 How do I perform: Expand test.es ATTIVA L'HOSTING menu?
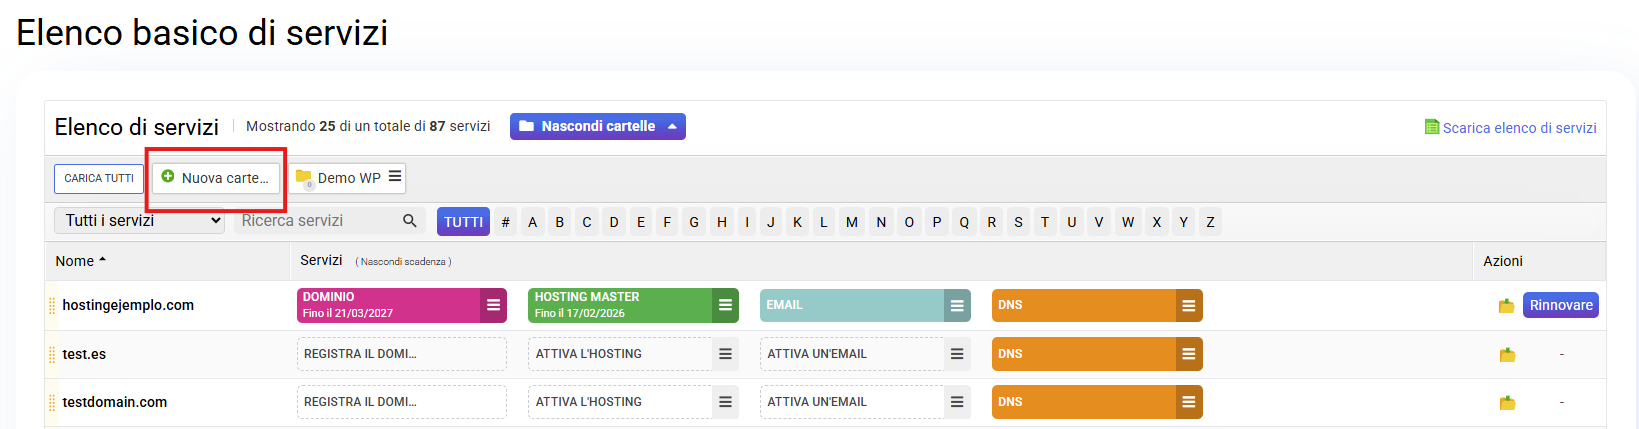pyautogui.click(x=725, y=354)
